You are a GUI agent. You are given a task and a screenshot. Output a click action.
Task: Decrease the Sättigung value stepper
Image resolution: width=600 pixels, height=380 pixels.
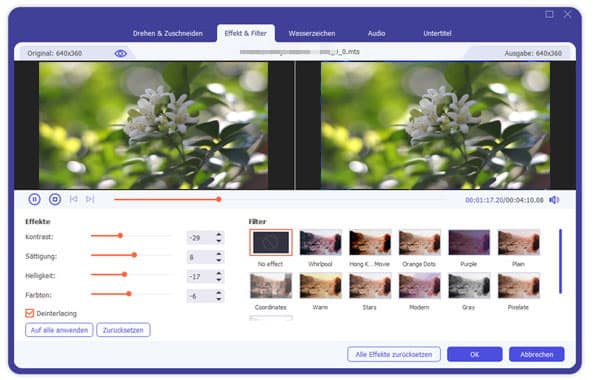218,260
